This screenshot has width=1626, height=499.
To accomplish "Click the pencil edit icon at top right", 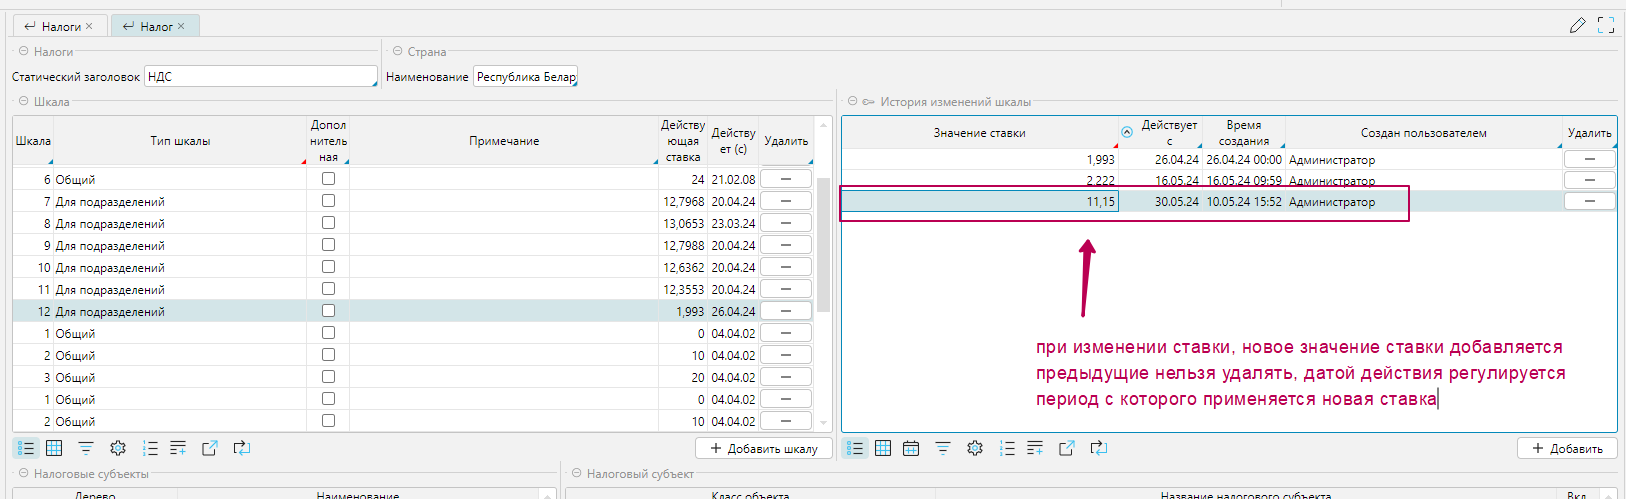I will [x=1577, y=26].
